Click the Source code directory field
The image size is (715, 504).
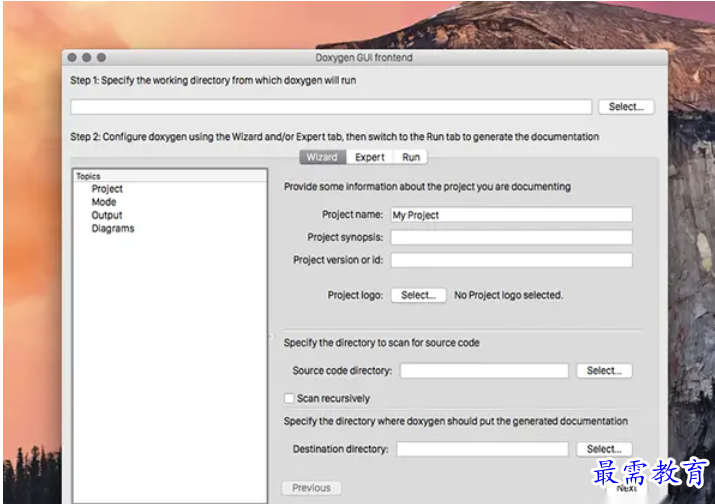tap(484, 371)
